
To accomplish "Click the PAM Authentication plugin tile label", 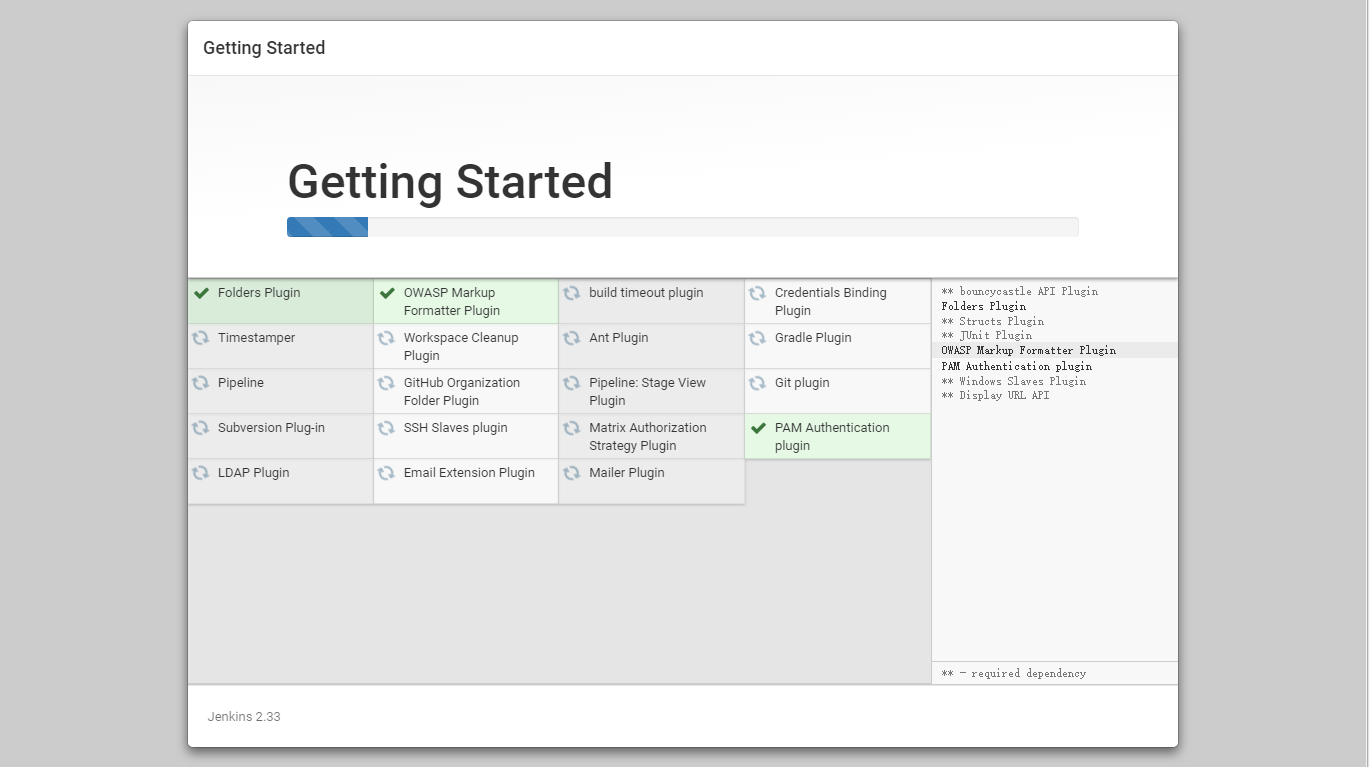I will tap(832, 437).
